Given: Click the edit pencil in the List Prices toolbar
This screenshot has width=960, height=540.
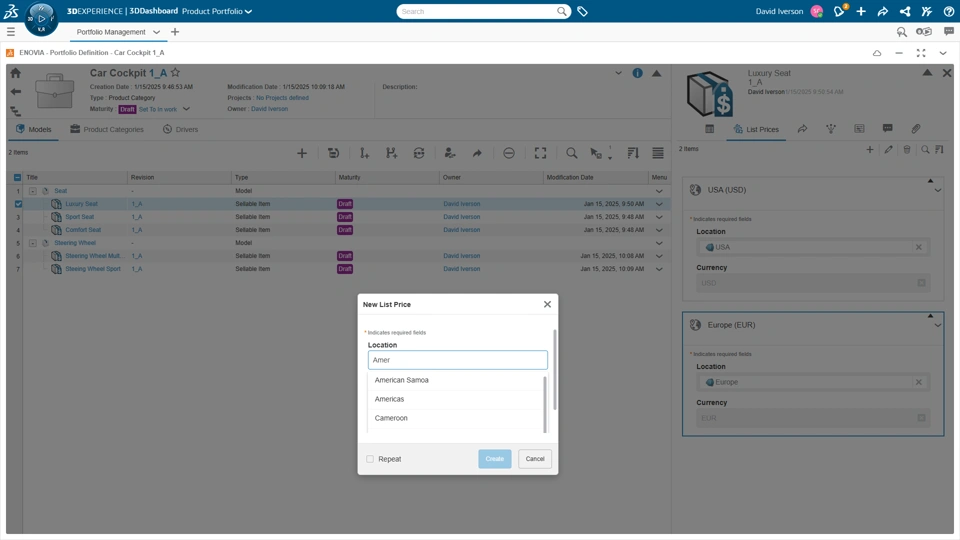Looking at the screenshot, I should pyautogui.click(x=888, y=149).
